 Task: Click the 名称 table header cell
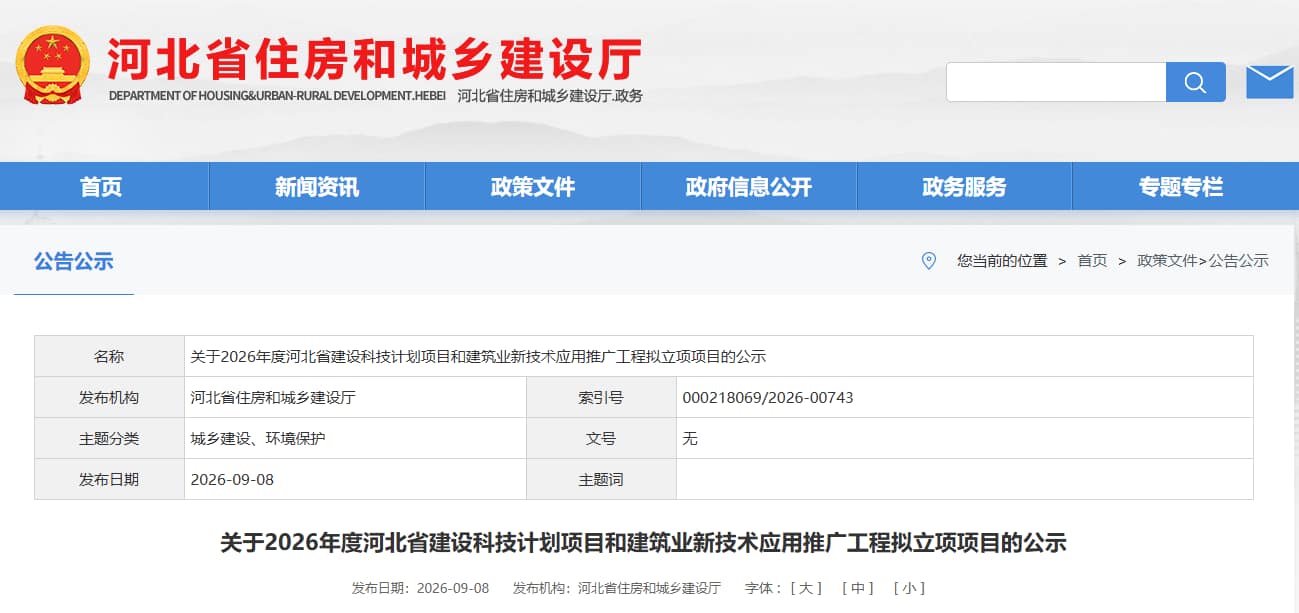pos(109,356)
